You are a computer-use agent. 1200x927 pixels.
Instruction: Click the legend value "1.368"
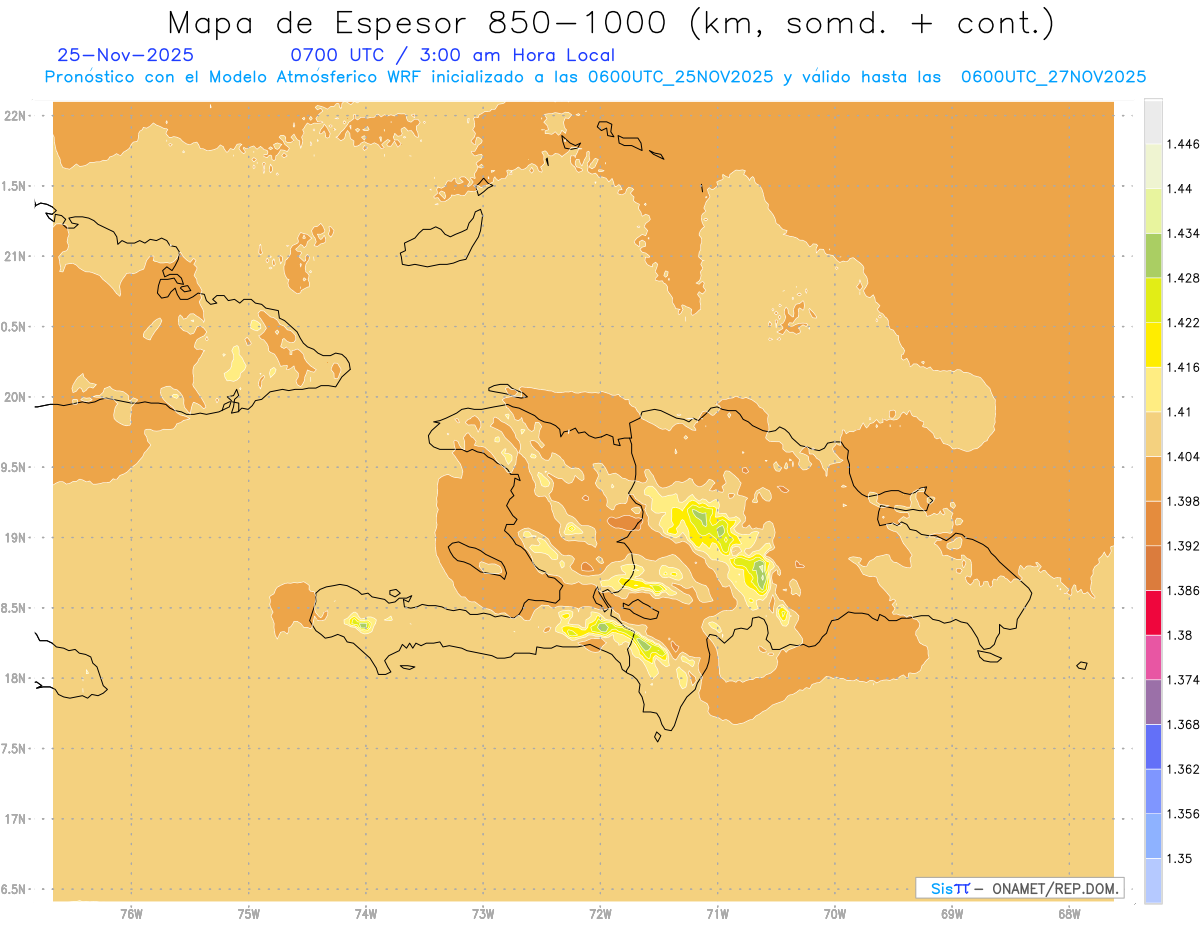coord(1183,724)
